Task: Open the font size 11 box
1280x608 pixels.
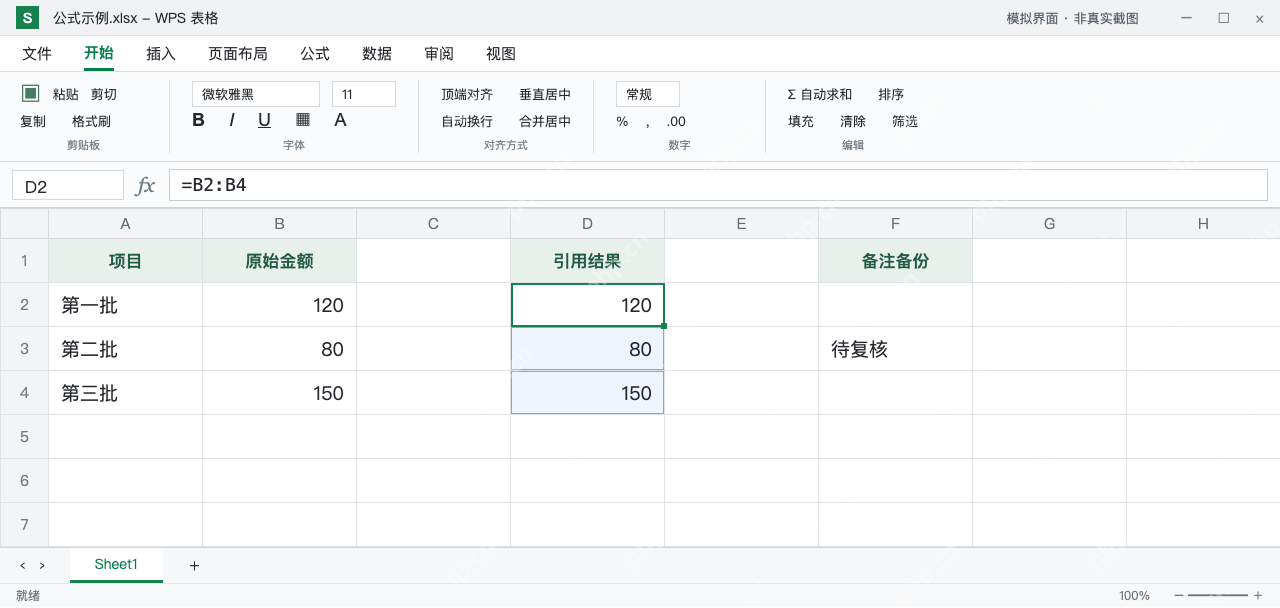Action: 364,94
